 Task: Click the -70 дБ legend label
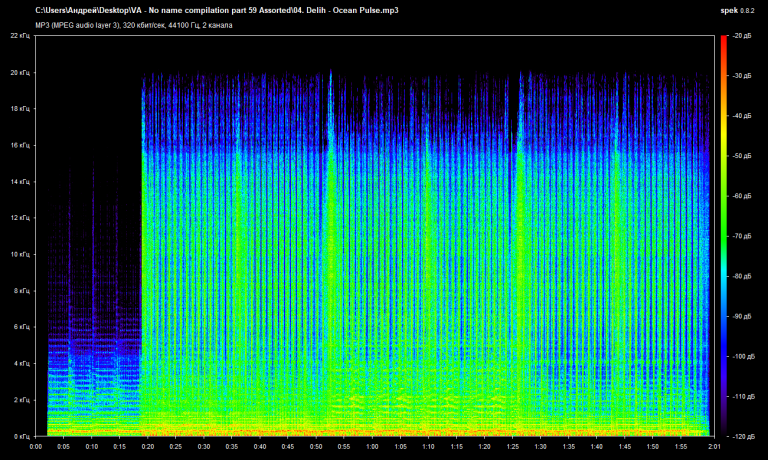[742, 236]
